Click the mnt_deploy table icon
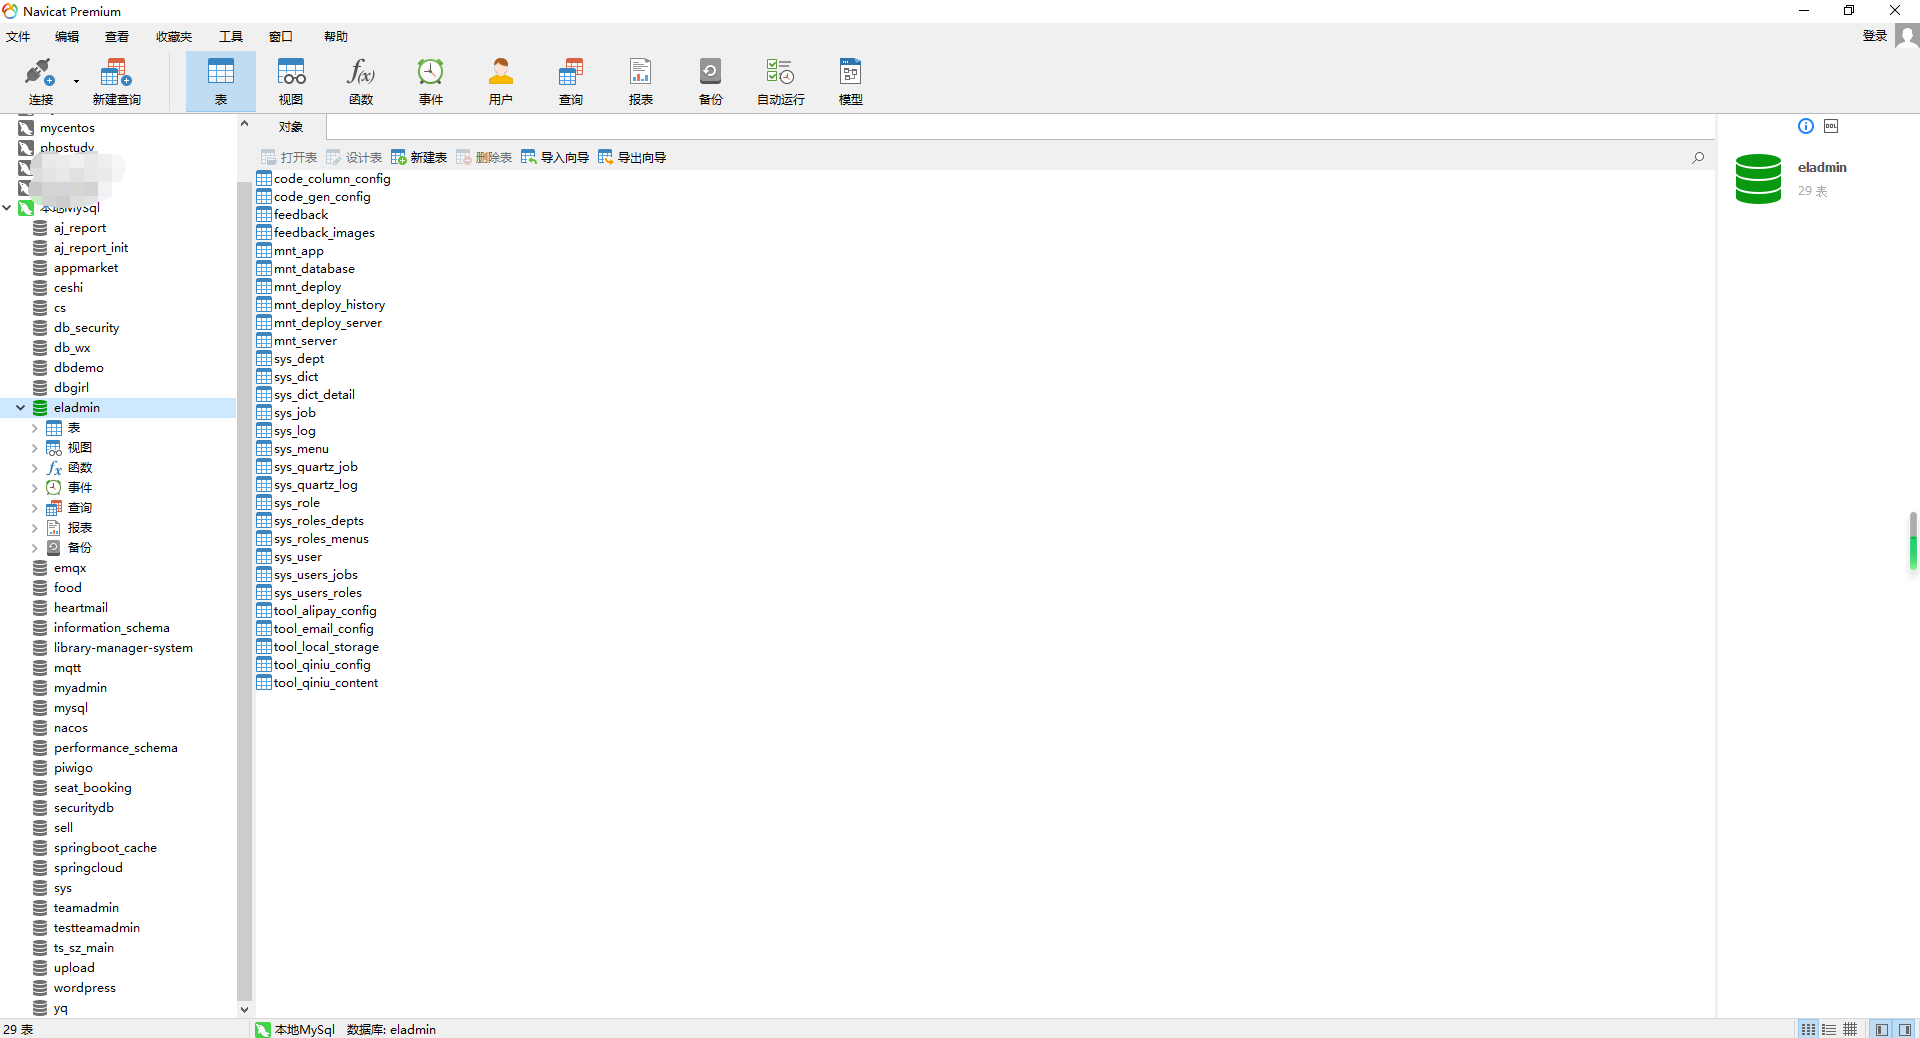Screen dimensions: 1920x1038 click(264, 287)
